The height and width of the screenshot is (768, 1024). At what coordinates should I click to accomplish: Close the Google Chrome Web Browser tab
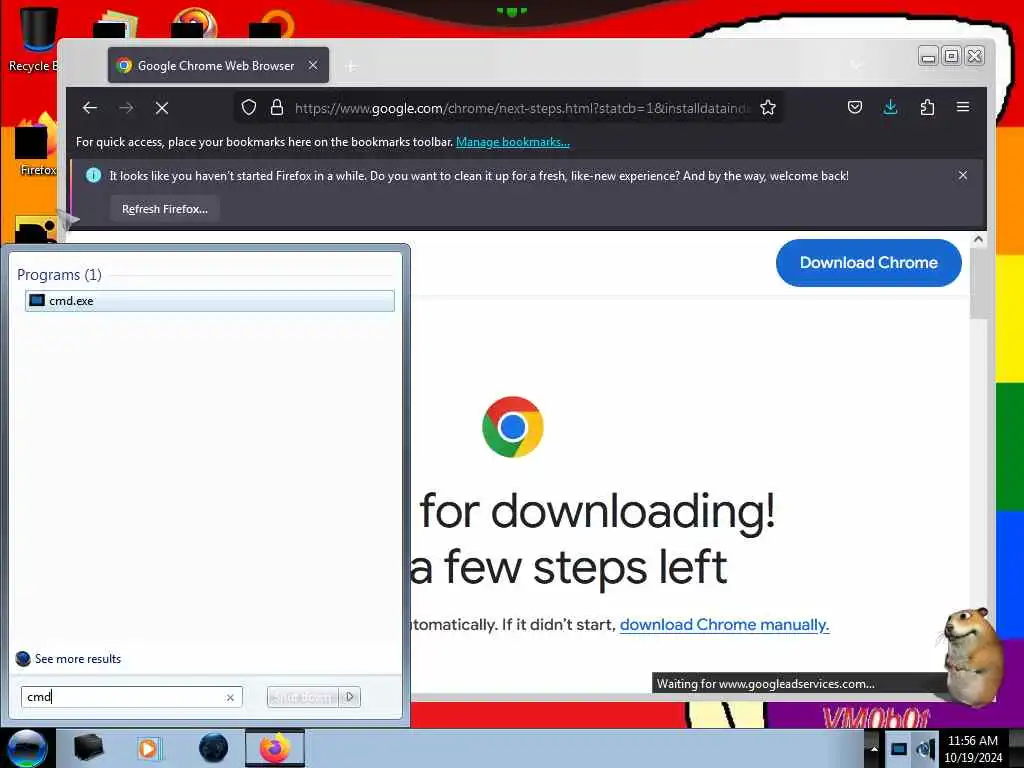click(x=313, y=65)
